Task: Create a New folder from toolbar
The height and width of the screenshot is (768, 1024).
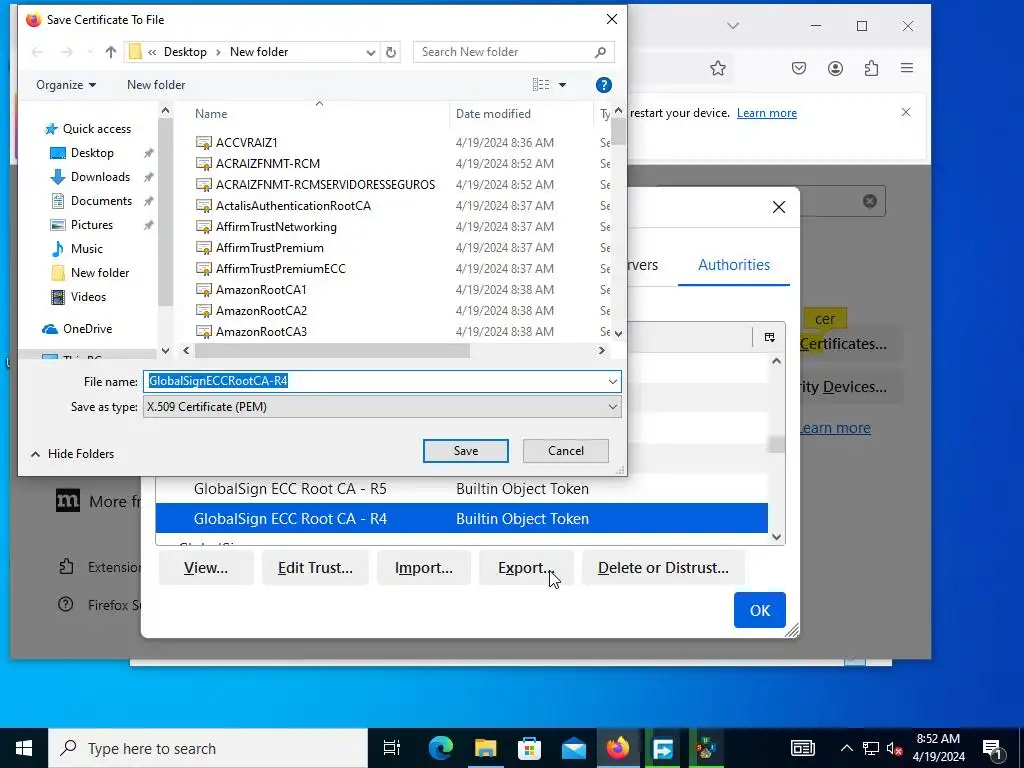Action: [x=156, y=85]
